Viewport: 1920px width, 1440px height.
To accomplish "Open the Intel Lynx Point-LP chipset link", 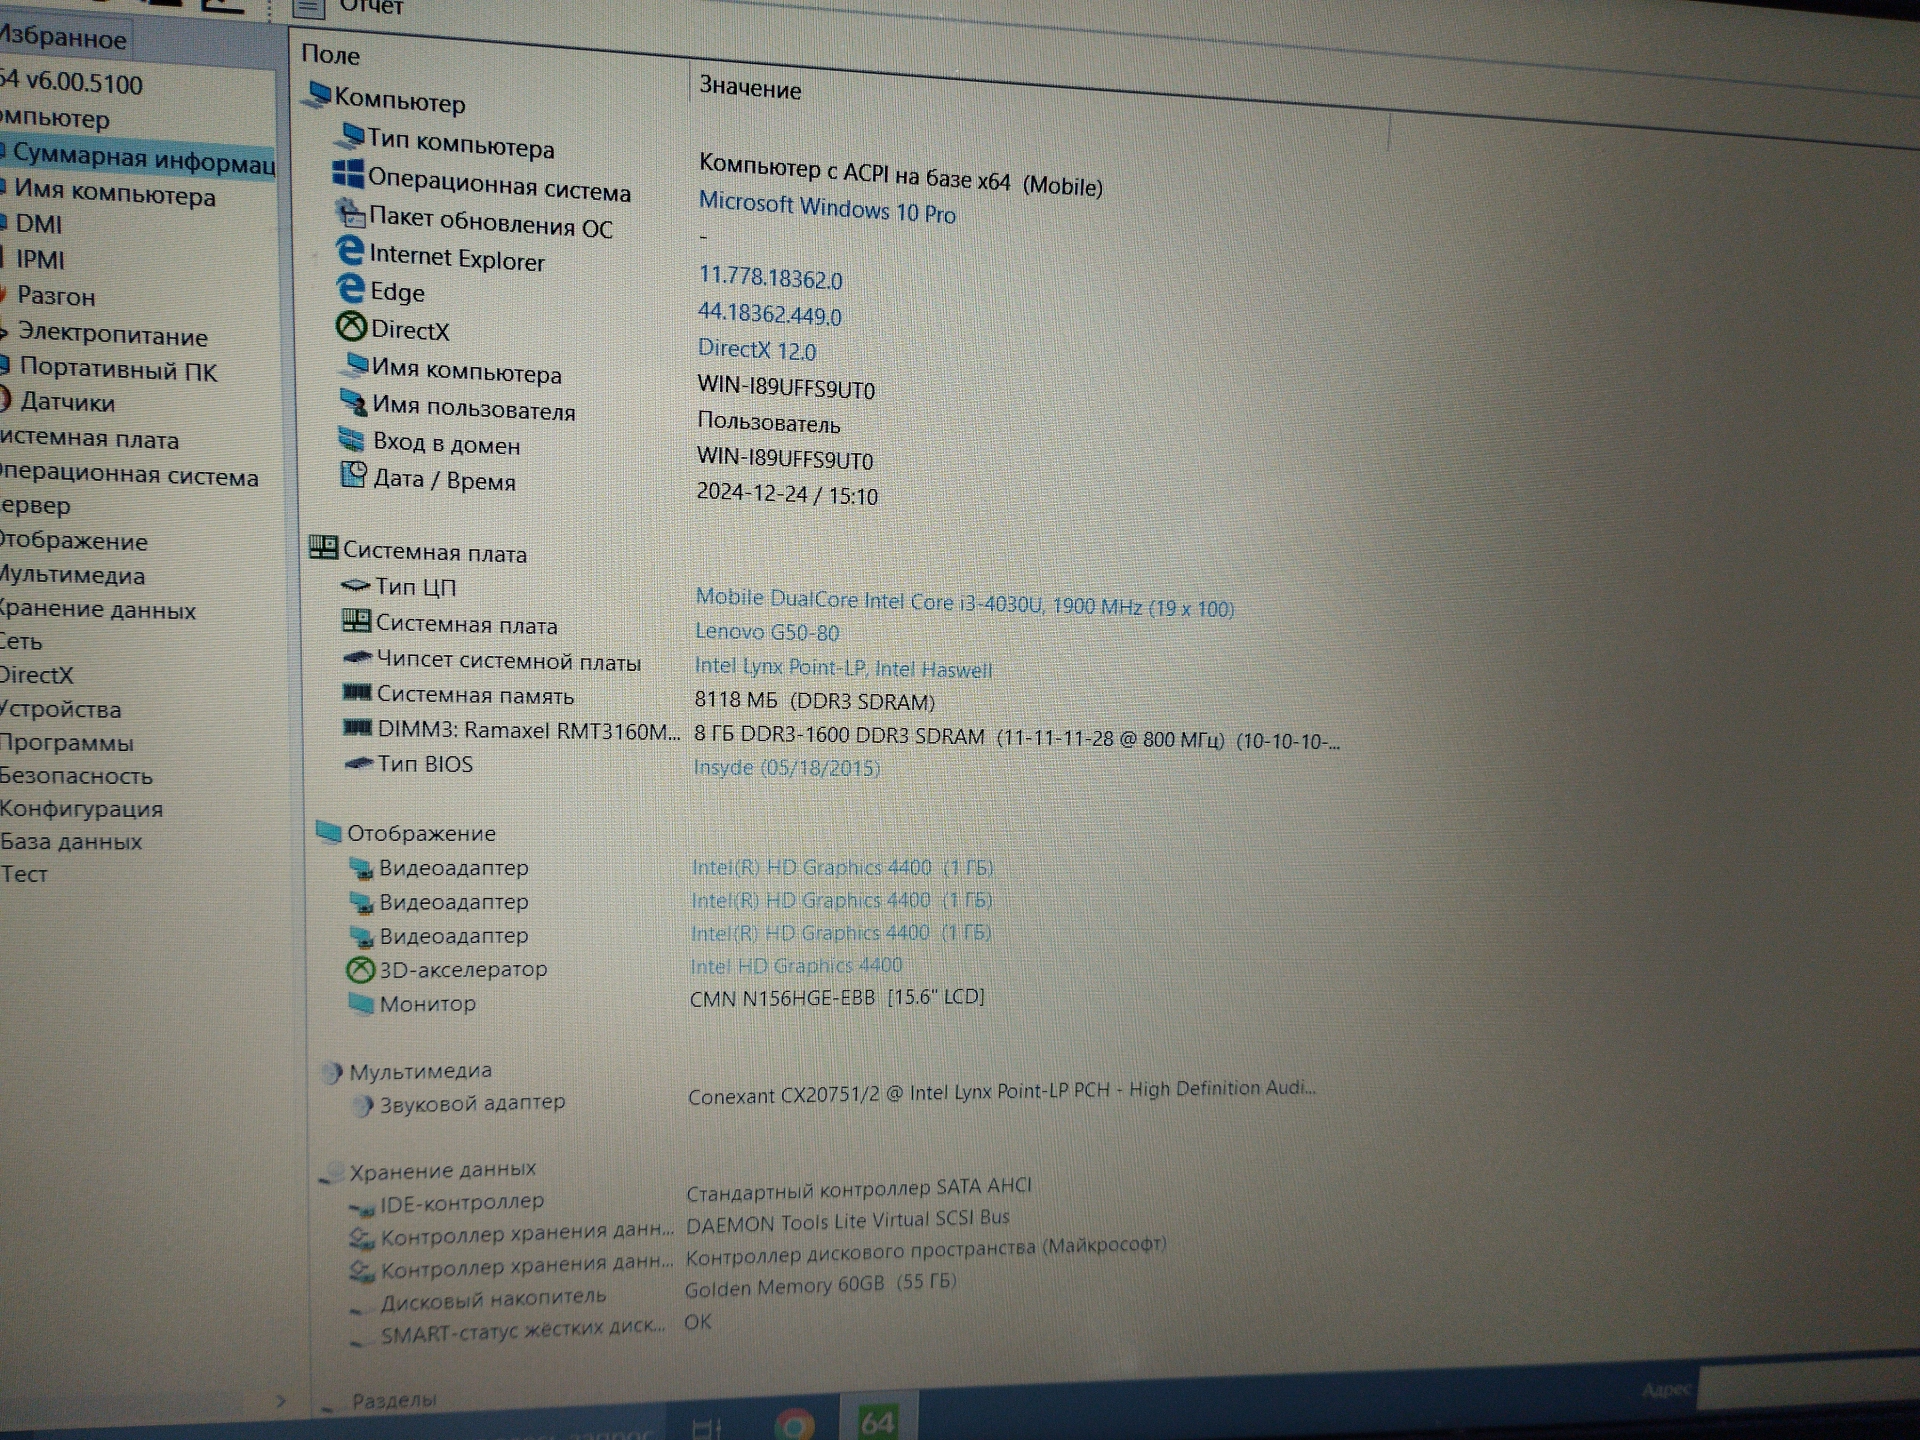I will click(x=843, y=668).
